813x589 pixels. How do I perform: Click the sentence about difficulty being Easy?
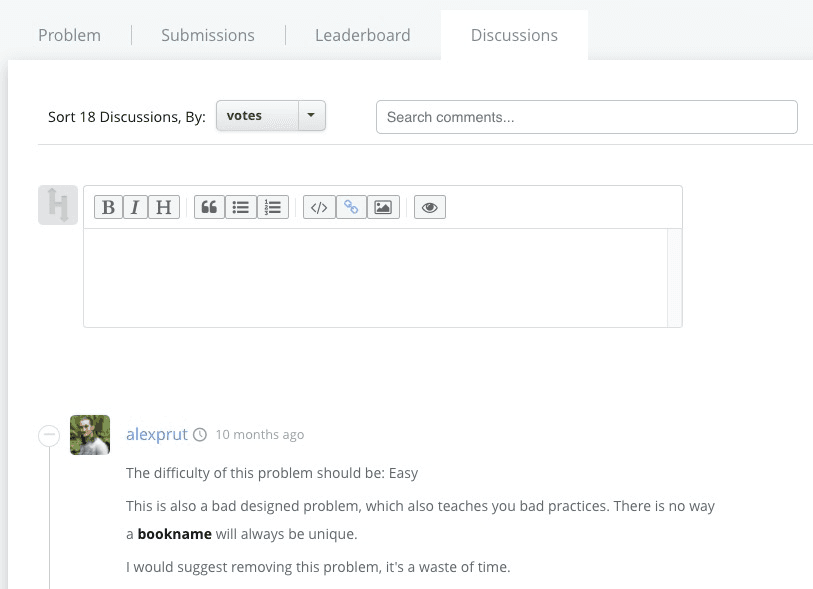click(272, 473)
